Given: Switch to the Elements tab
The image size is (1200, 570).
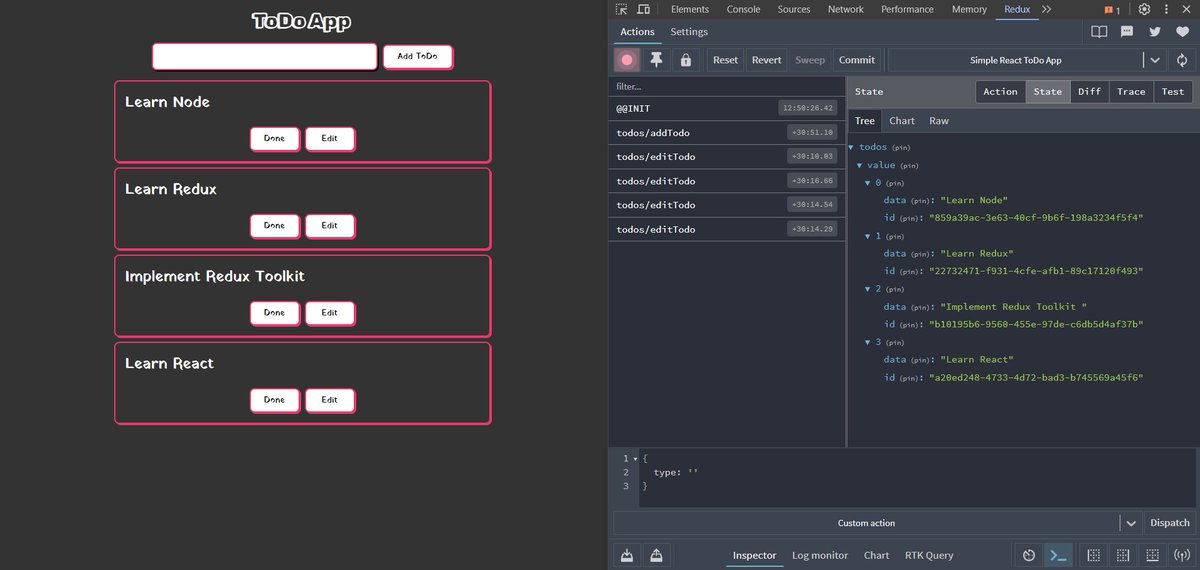Looking at the screenshot, I should [x=690, y=9].
